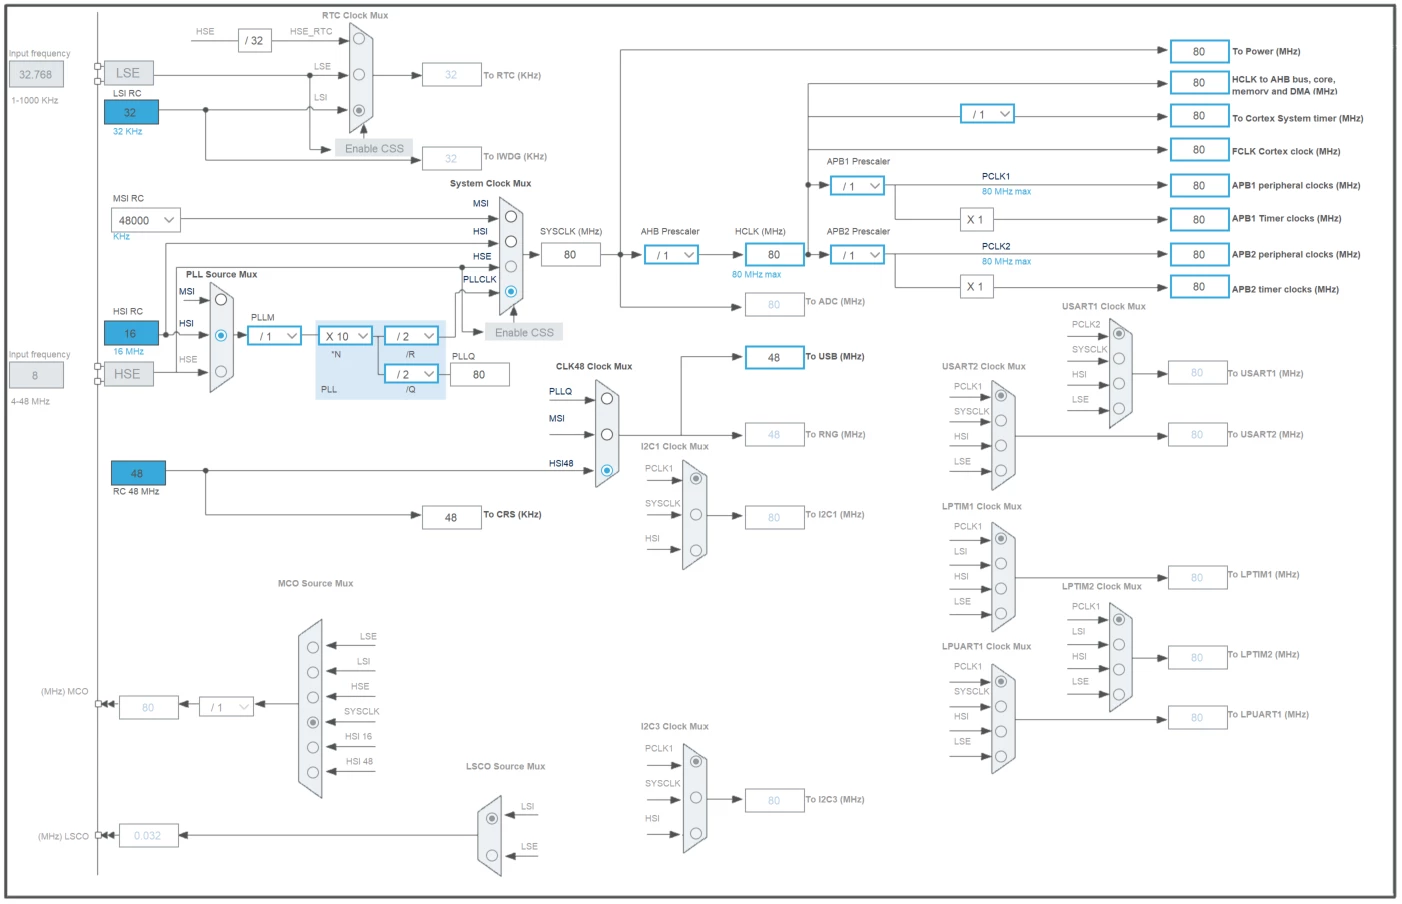Click the LSI RC 32 KHz block
The width and height of the screenshot is (1402, 904).
pyautogui.click(x=131, y=112)
